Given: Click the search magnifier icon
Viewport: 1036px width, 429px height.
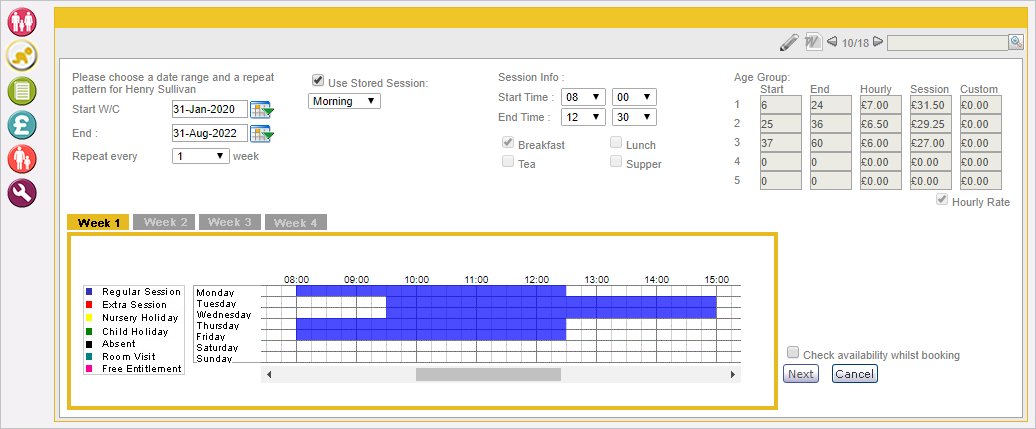Looking at the screenshot, I should (x=1016, y=42).
